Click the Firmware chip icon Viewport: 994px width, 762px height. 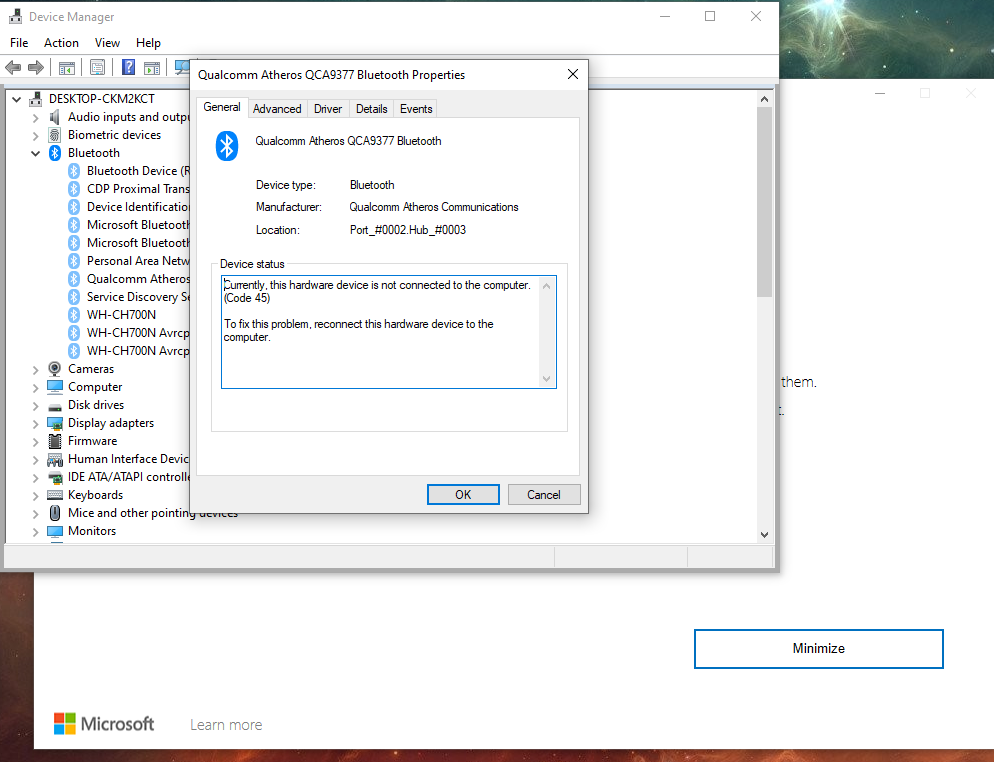coord(55,441)
